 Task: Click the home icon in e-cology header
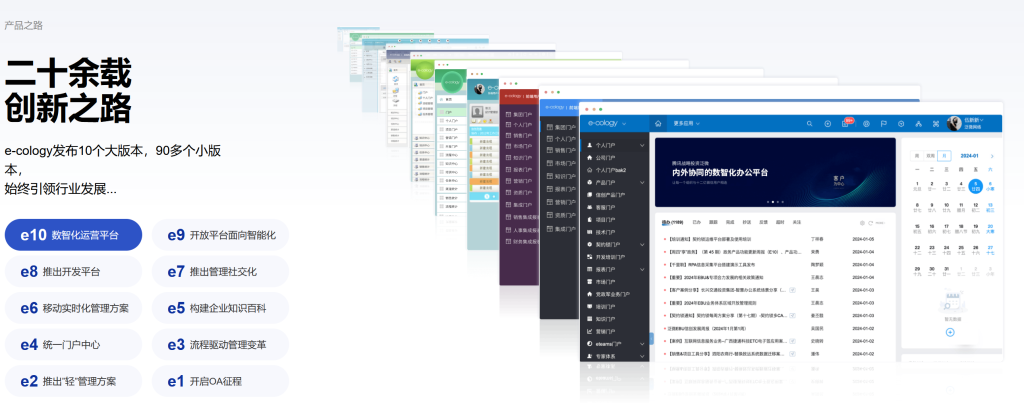tap(659, 123)
